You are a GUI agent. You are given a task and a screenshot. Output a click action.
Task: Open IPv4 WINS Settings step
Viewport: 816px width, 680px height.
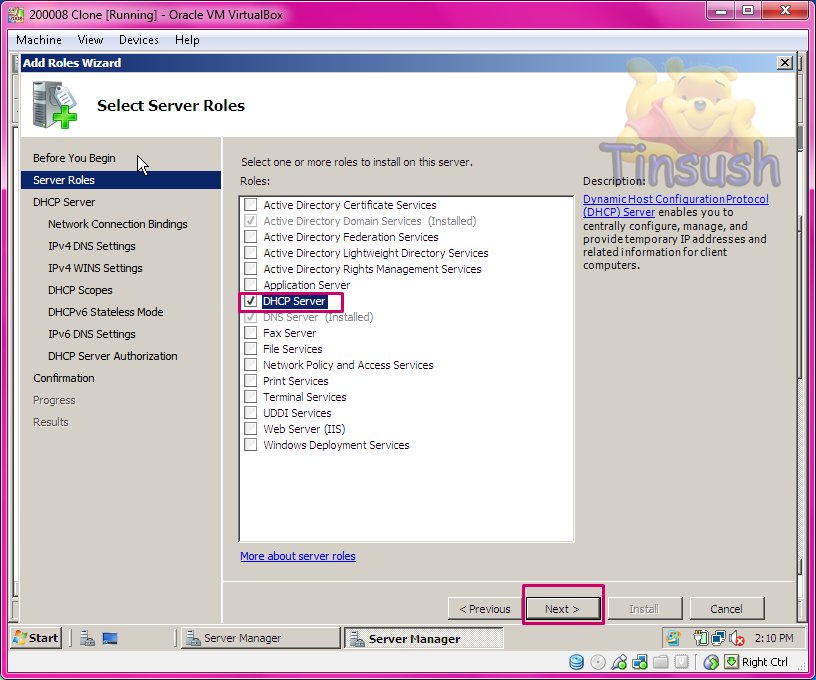(x=95, y=268)
